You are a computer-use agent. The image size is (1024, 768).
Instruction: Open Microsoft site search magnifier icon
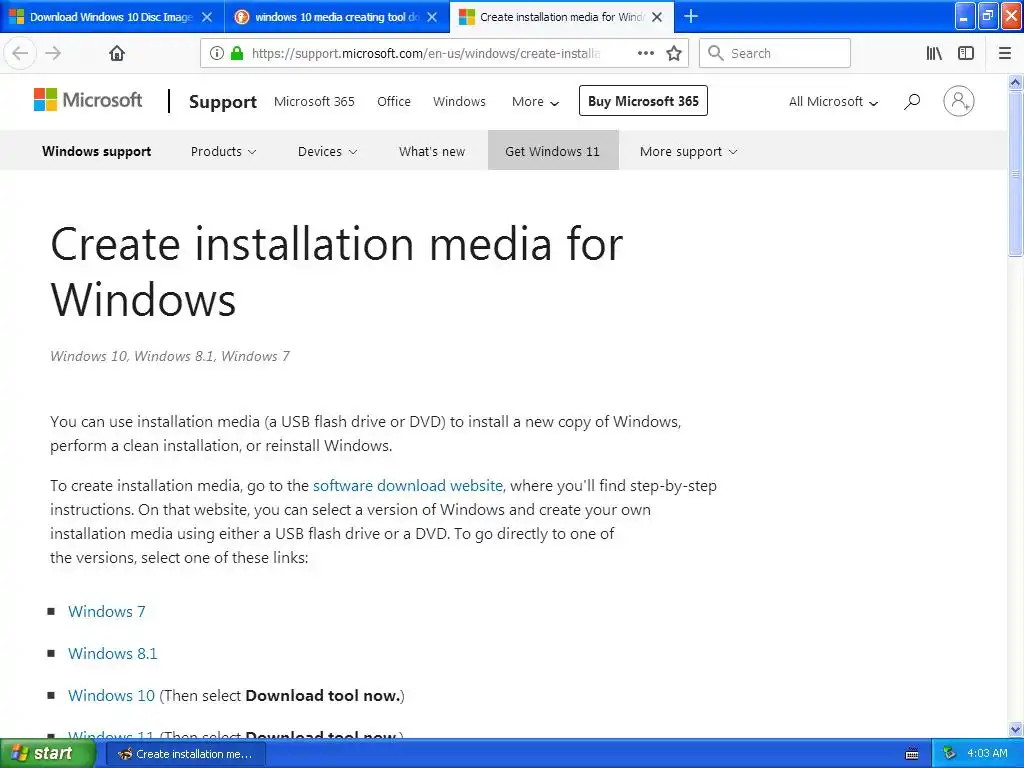point(912,101)
